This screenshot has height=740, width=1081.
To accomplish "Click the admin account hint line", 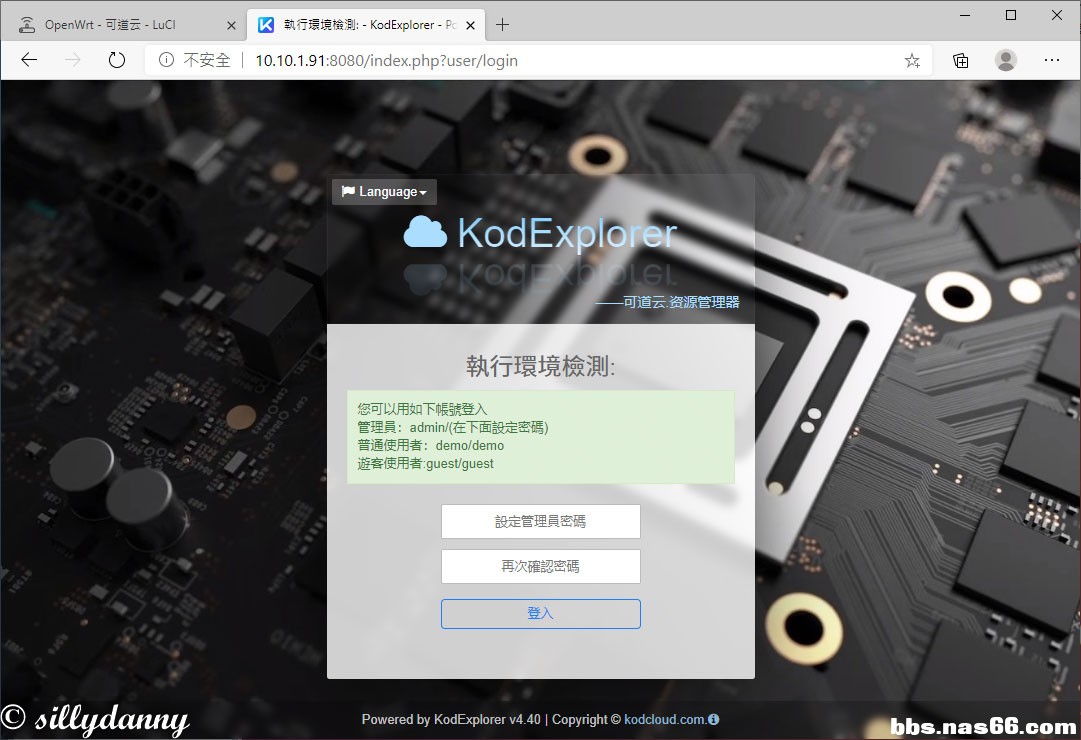I will (453, 428).
